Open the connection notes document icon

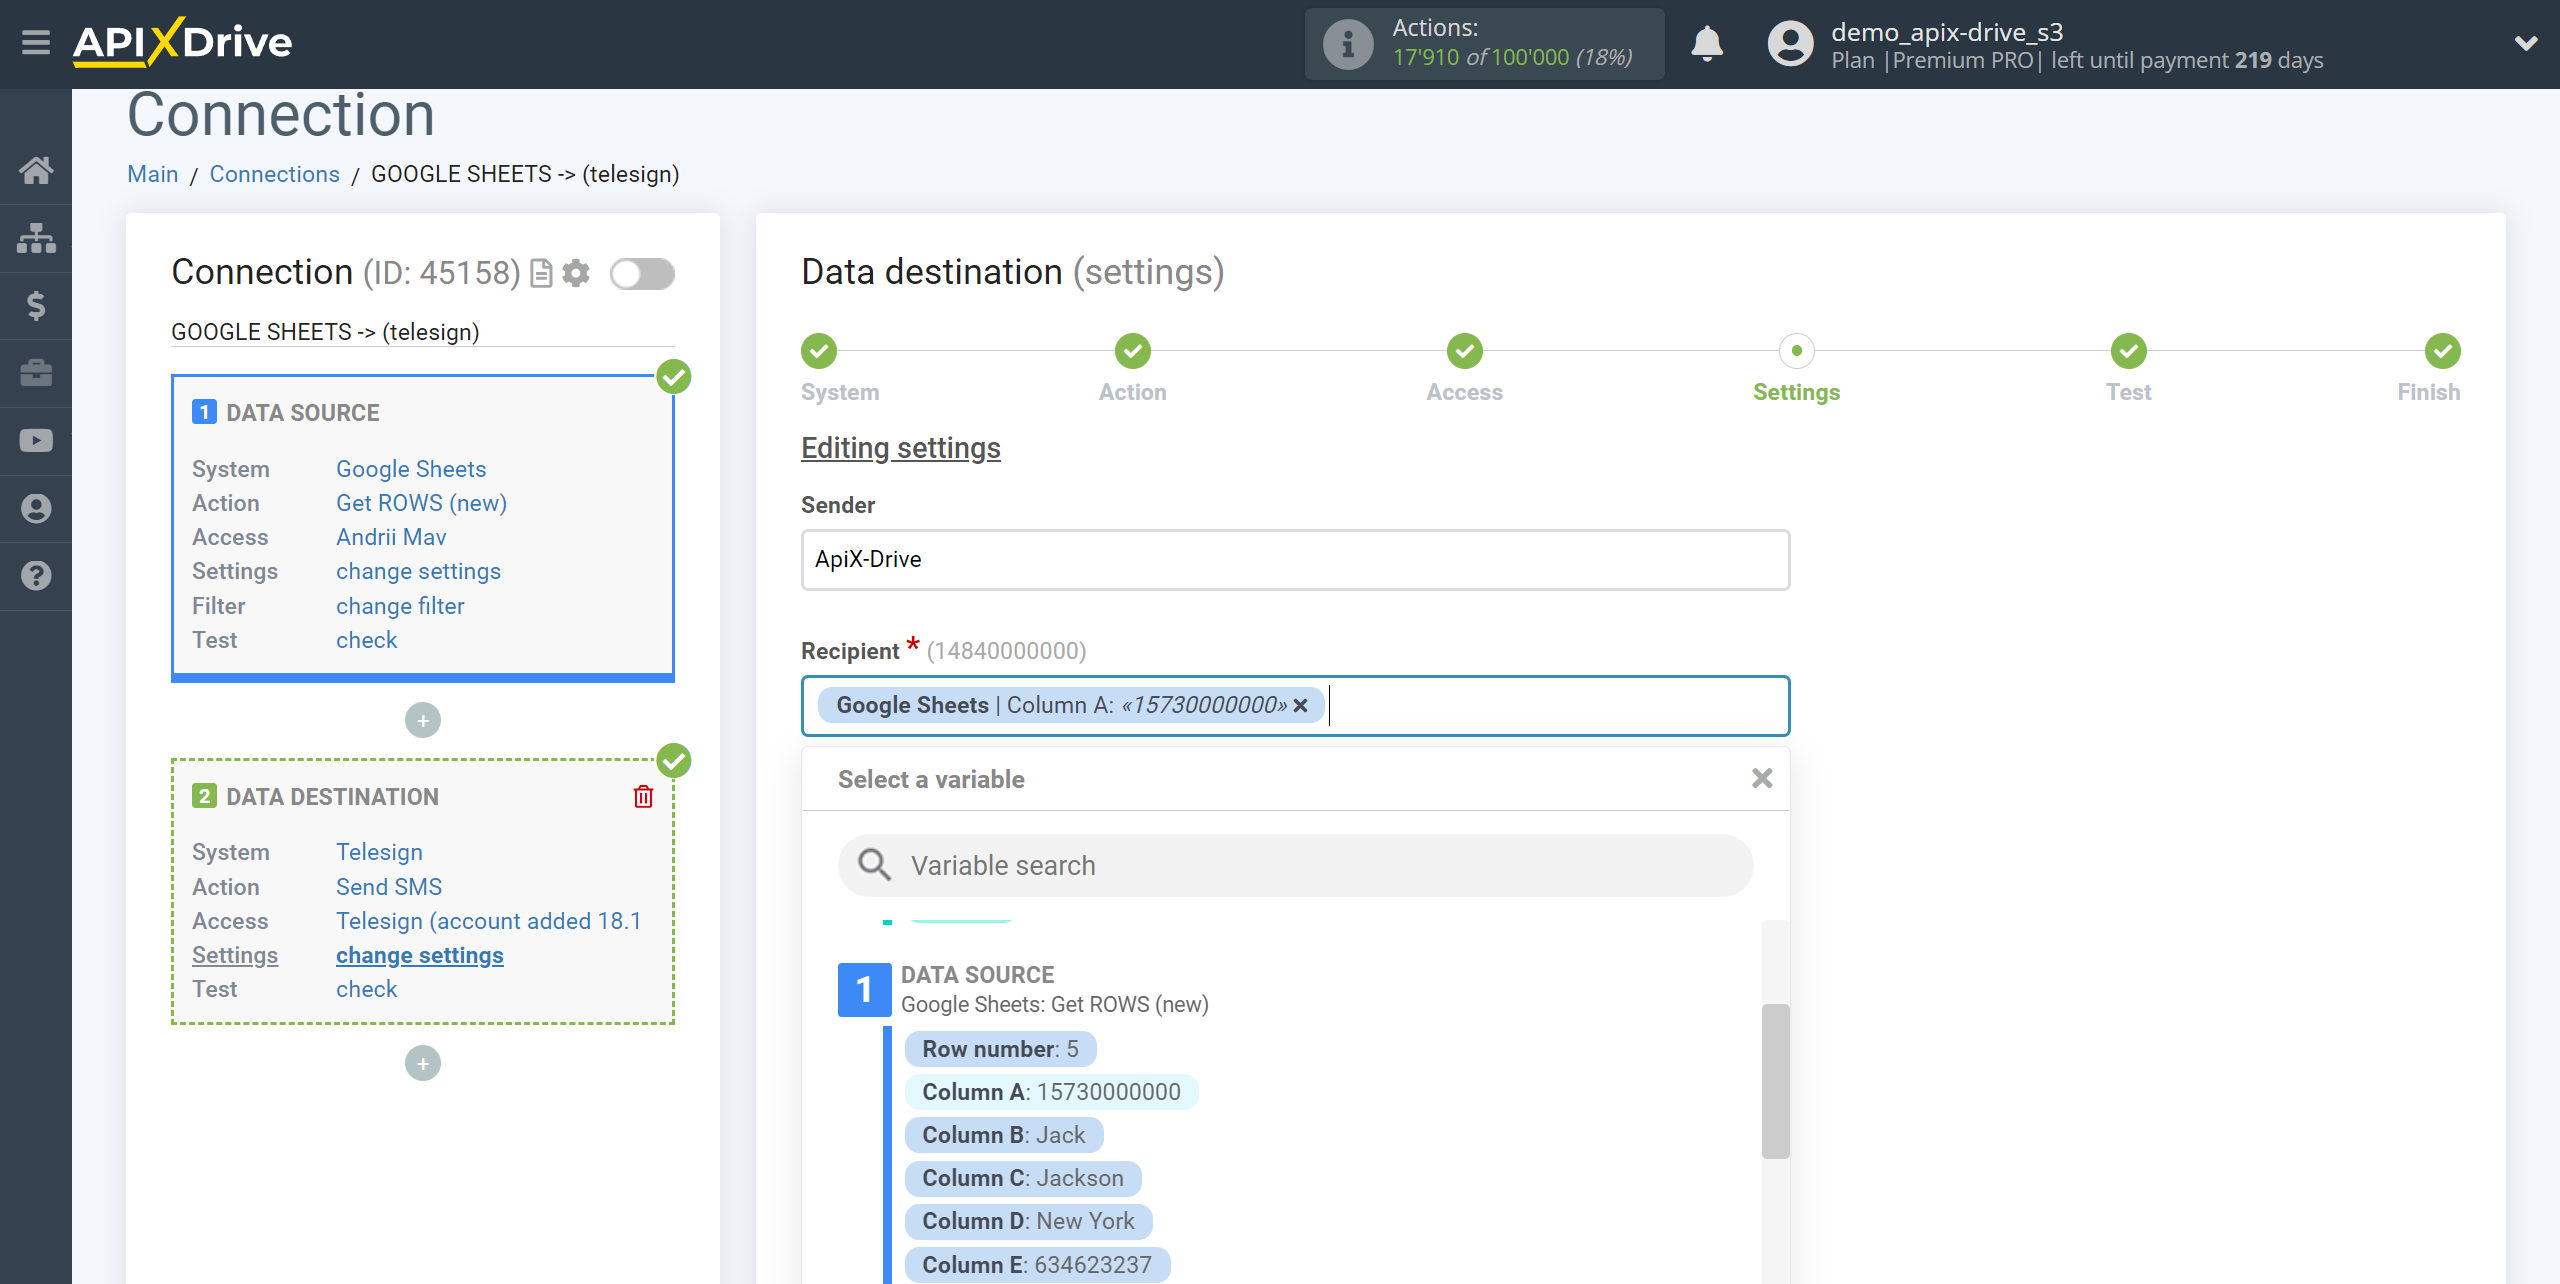541,273
